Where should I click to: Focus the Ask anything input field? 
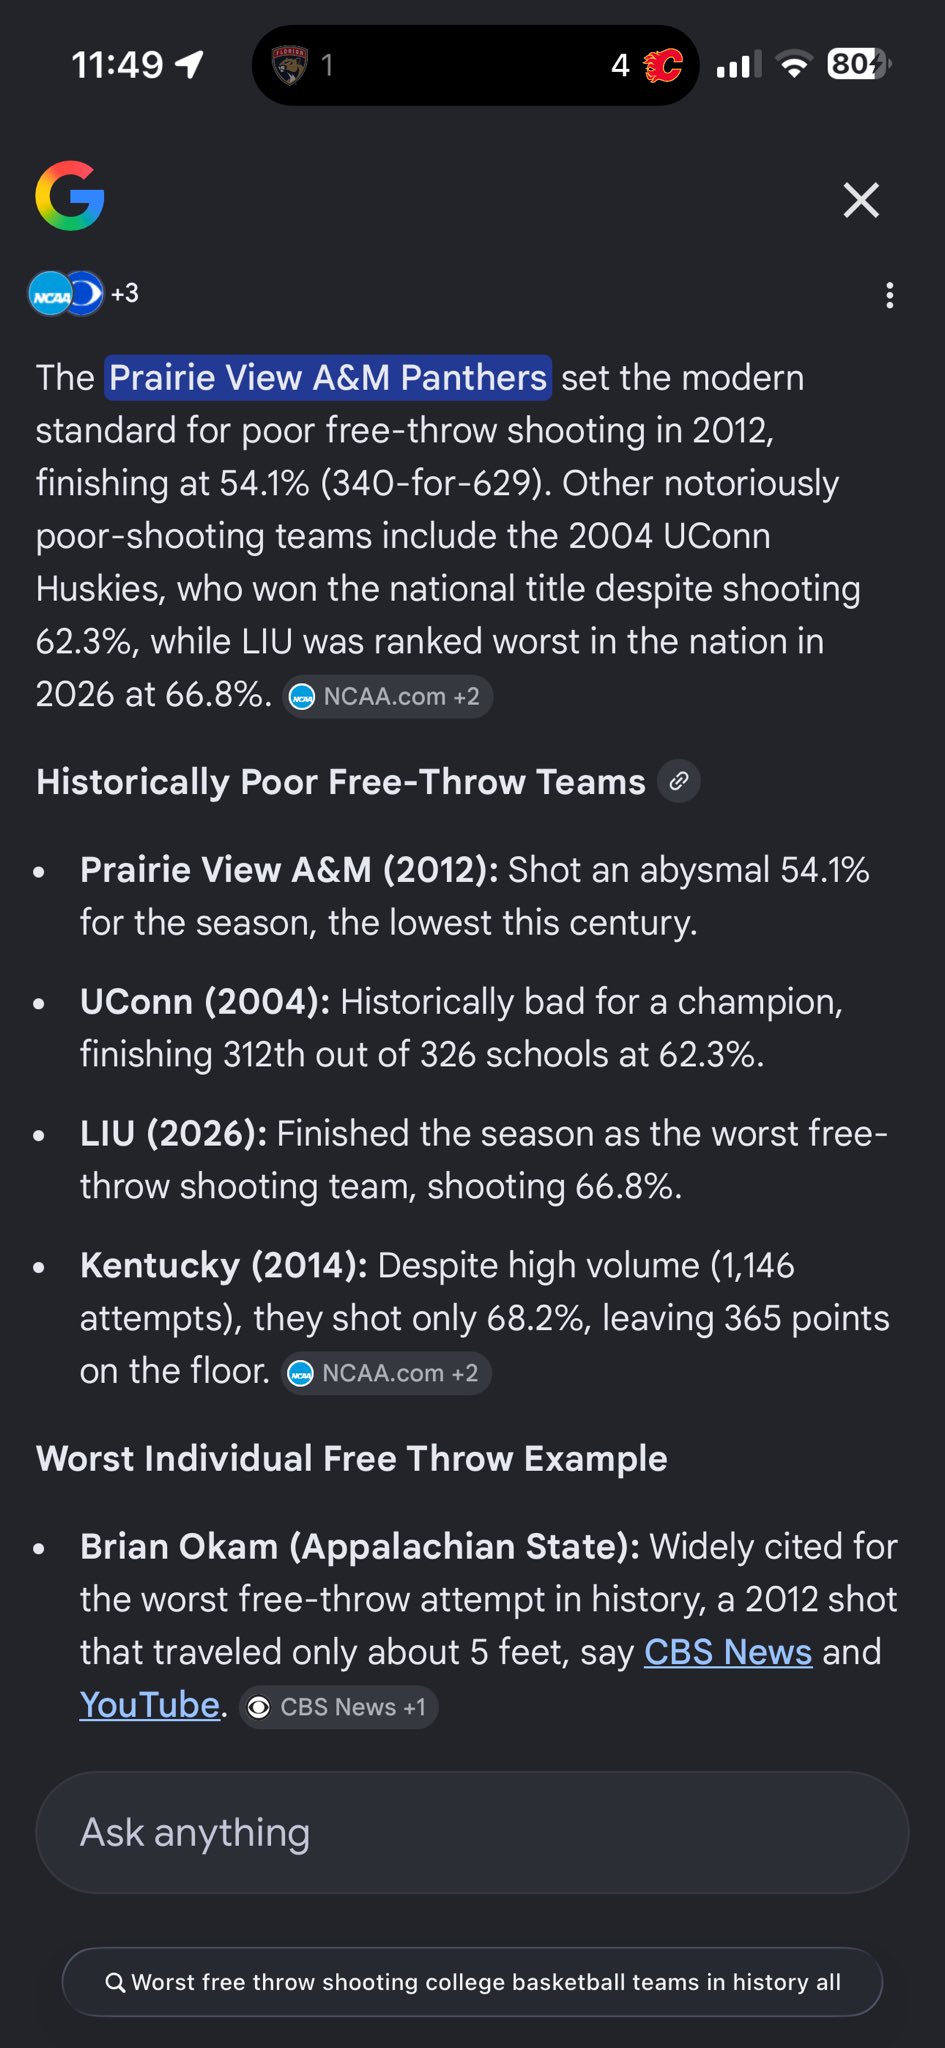coord(472,1833)
